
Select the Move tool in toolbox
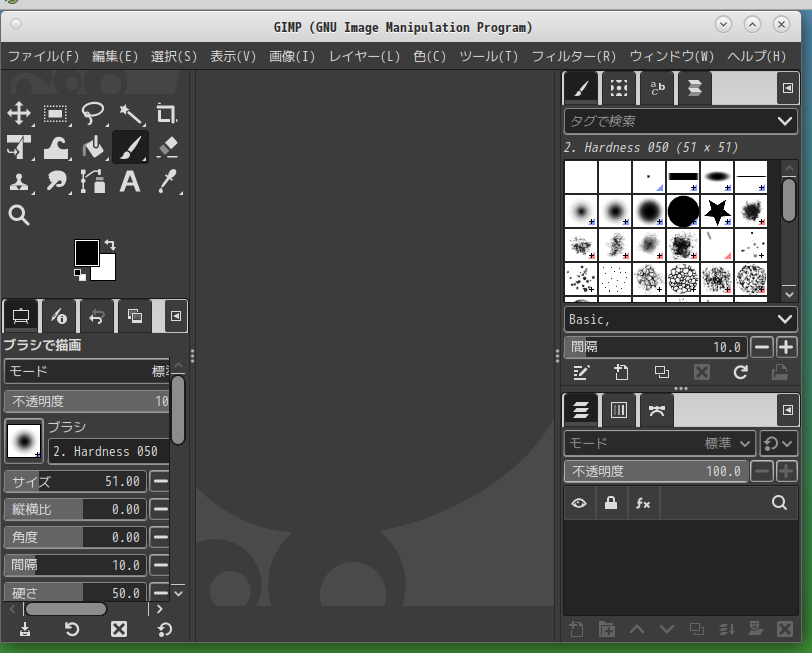(19, 114)
